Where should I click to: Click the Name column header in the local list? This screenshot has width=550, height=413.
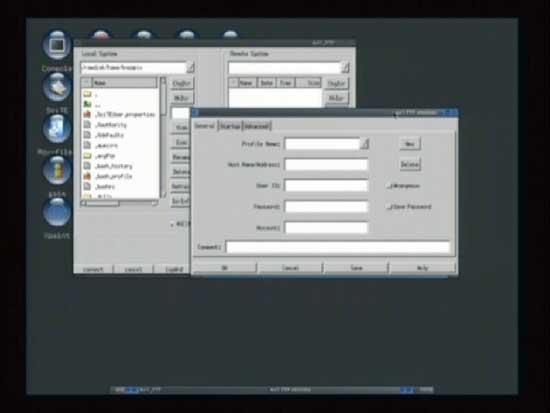(124, 83)
